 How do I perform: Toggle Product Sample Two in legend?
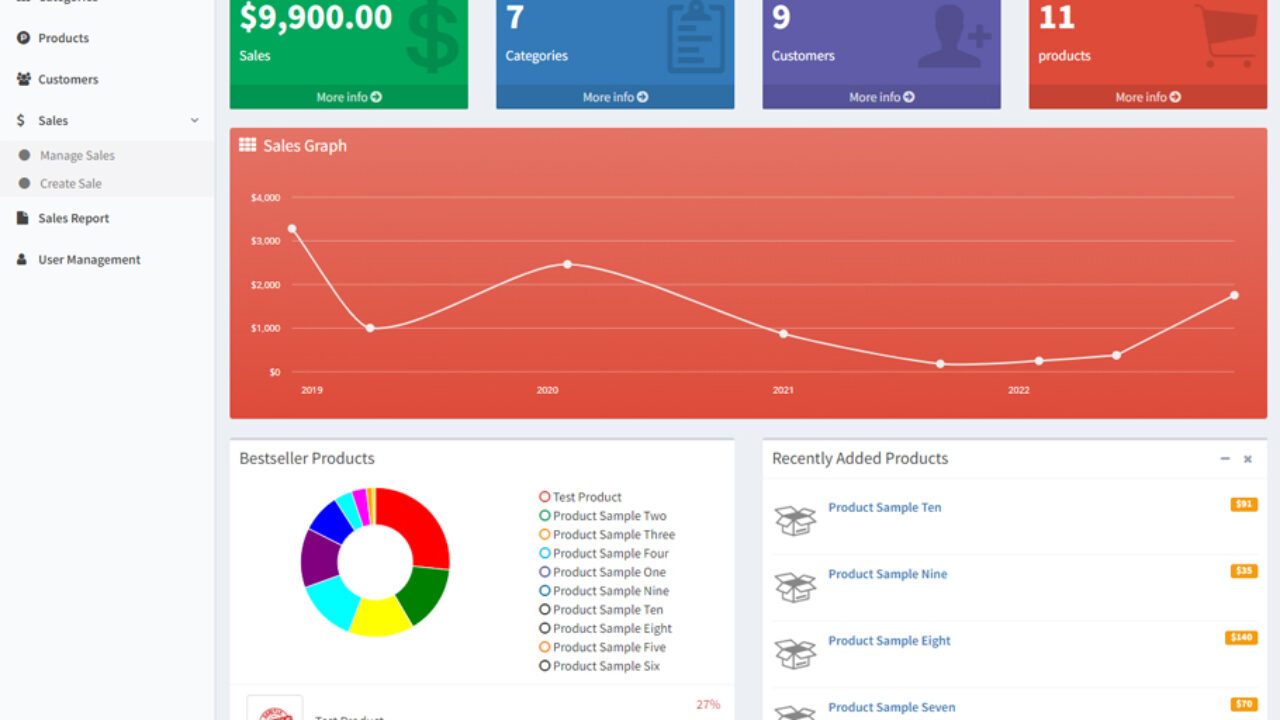coord(602,516)
